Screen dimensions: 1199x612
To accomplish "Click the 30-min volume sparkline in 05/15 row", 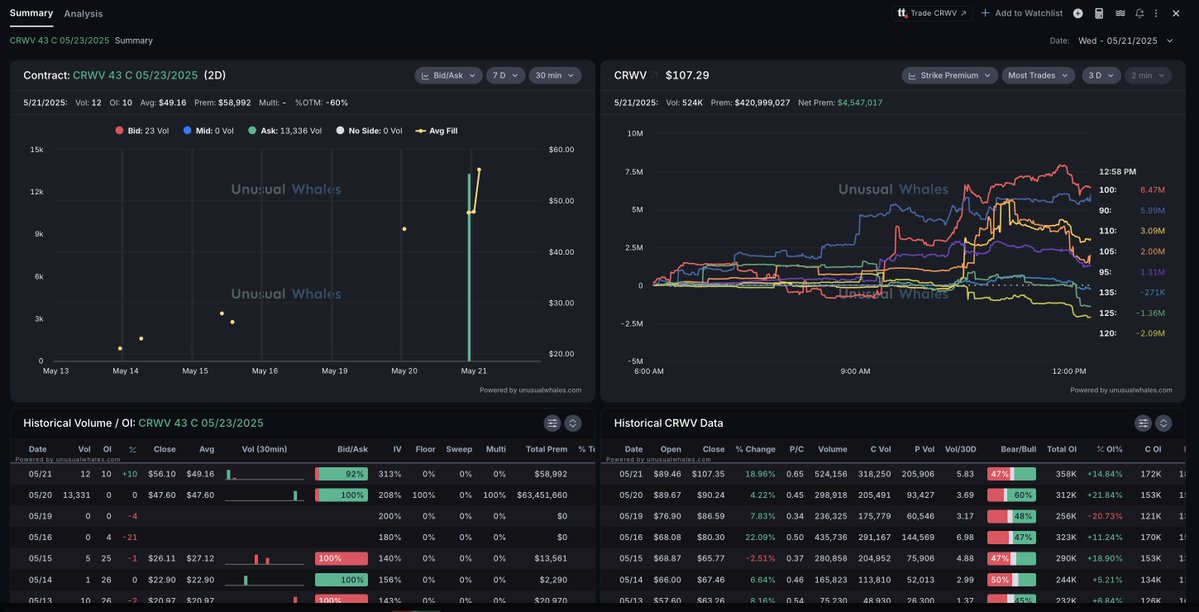I will (264, 558).
